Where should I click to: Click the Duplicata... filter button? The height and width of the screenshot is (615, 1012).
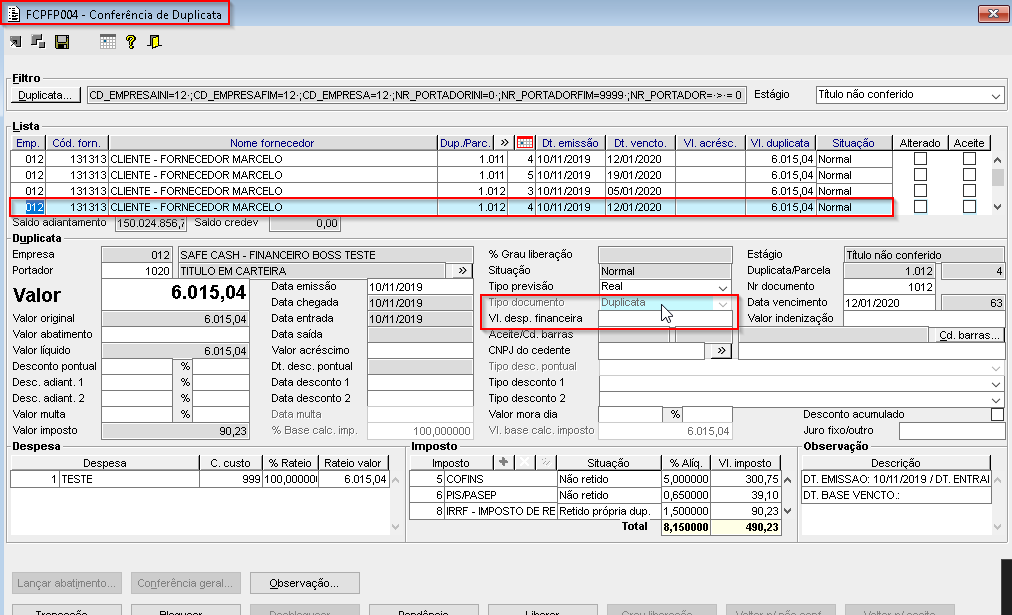click(46, 95)
